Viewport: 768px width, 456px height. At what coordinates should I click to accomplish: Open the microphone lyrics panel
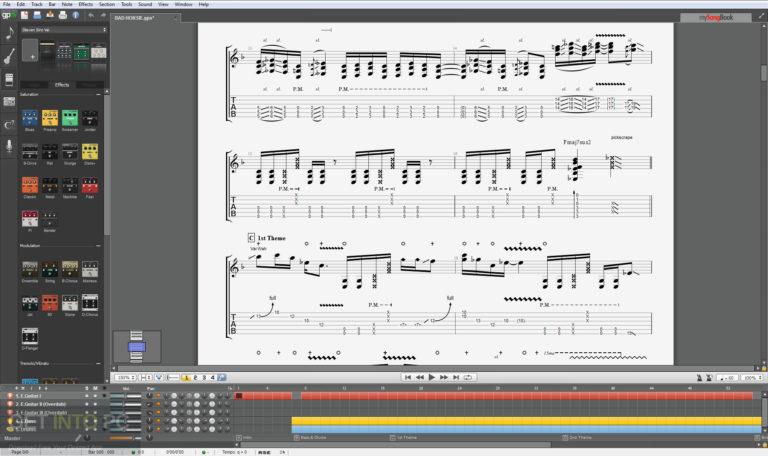coord(9,147)
